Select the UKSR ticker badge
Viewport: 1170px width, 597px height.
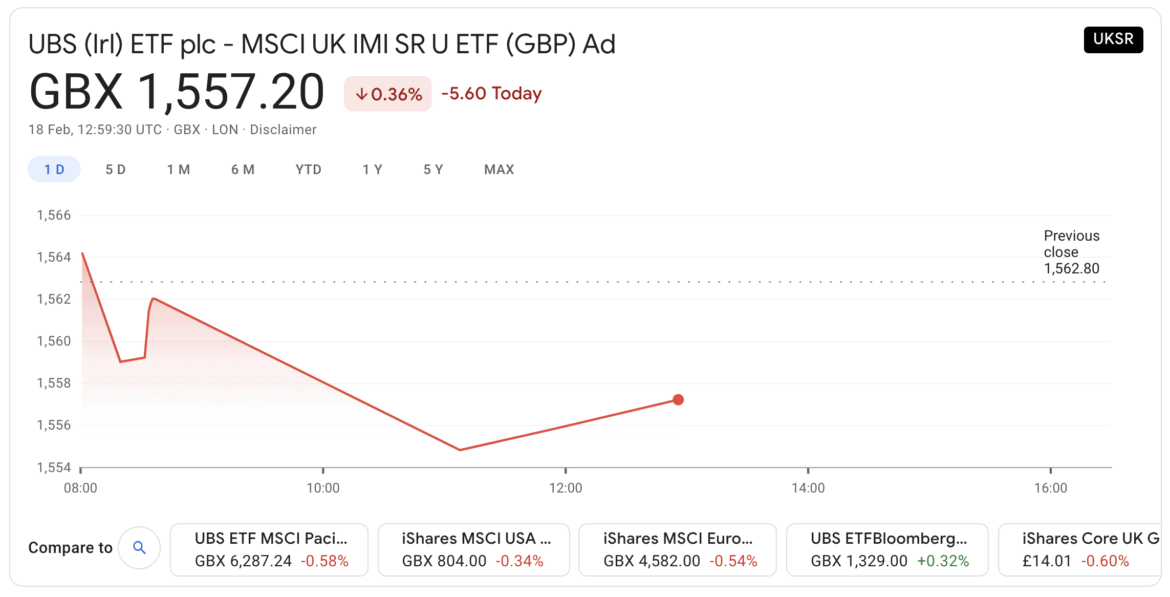click(x=1113, y=40)
